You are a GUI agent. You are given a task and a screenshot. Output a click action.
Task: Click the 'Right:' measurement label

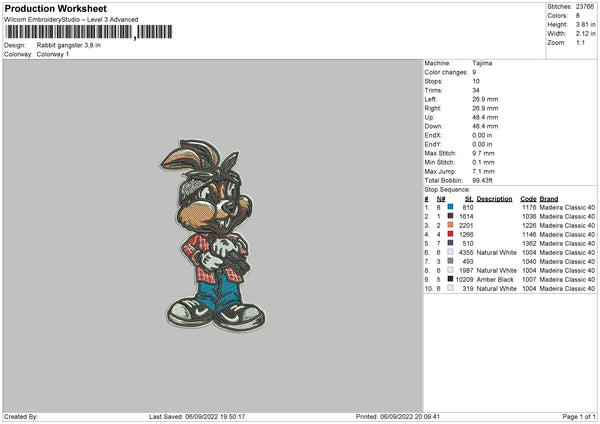[433, 108]
